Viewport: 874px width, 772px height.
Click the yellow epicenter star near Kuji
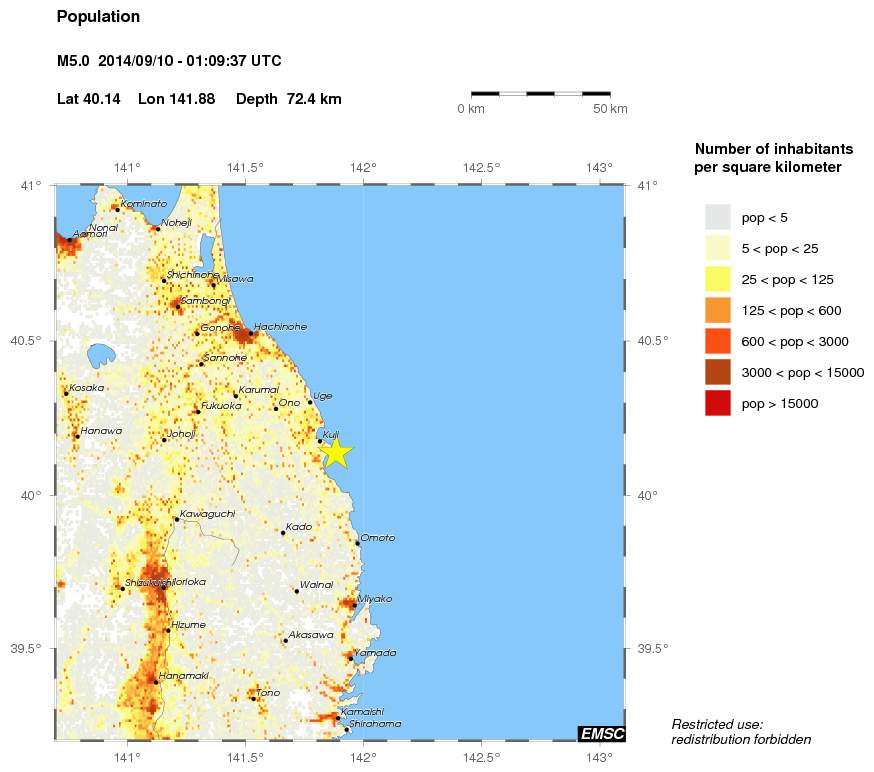[x=335, y=452]
